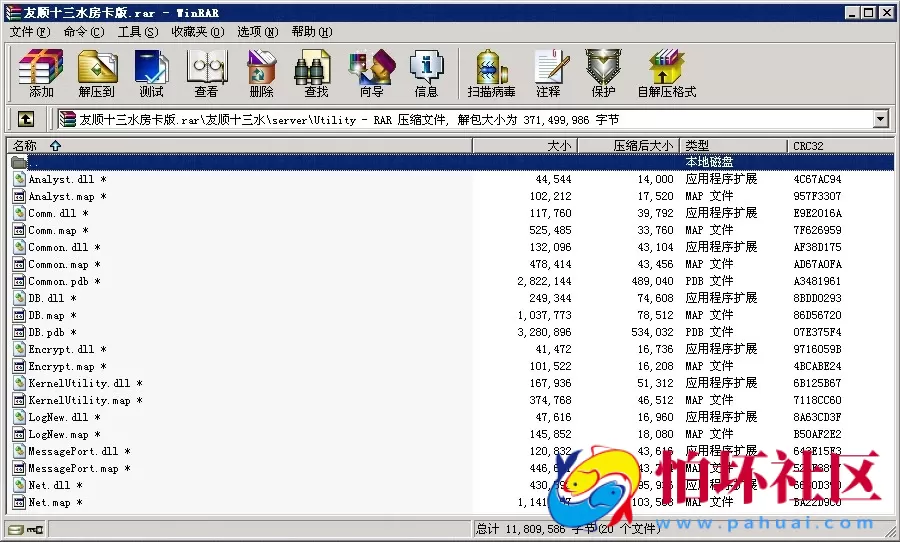Click the 本地磁盘 type cell

[x=709, y=162]
